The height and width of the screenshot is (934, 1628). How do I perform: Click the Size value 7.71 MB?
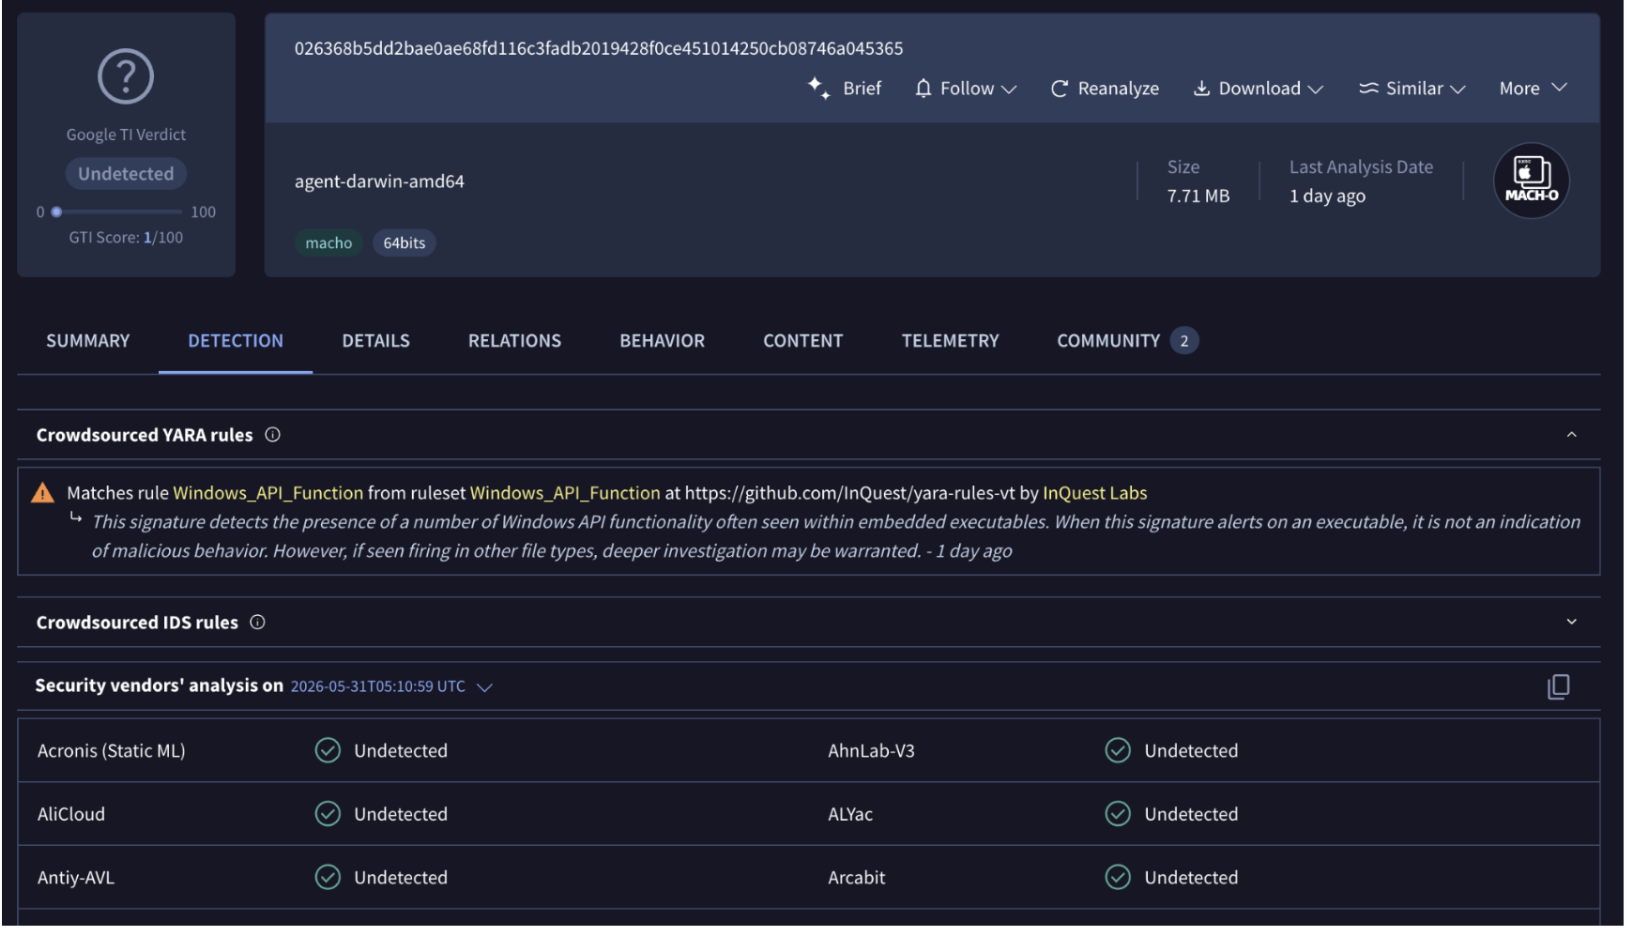(1198, 196)
